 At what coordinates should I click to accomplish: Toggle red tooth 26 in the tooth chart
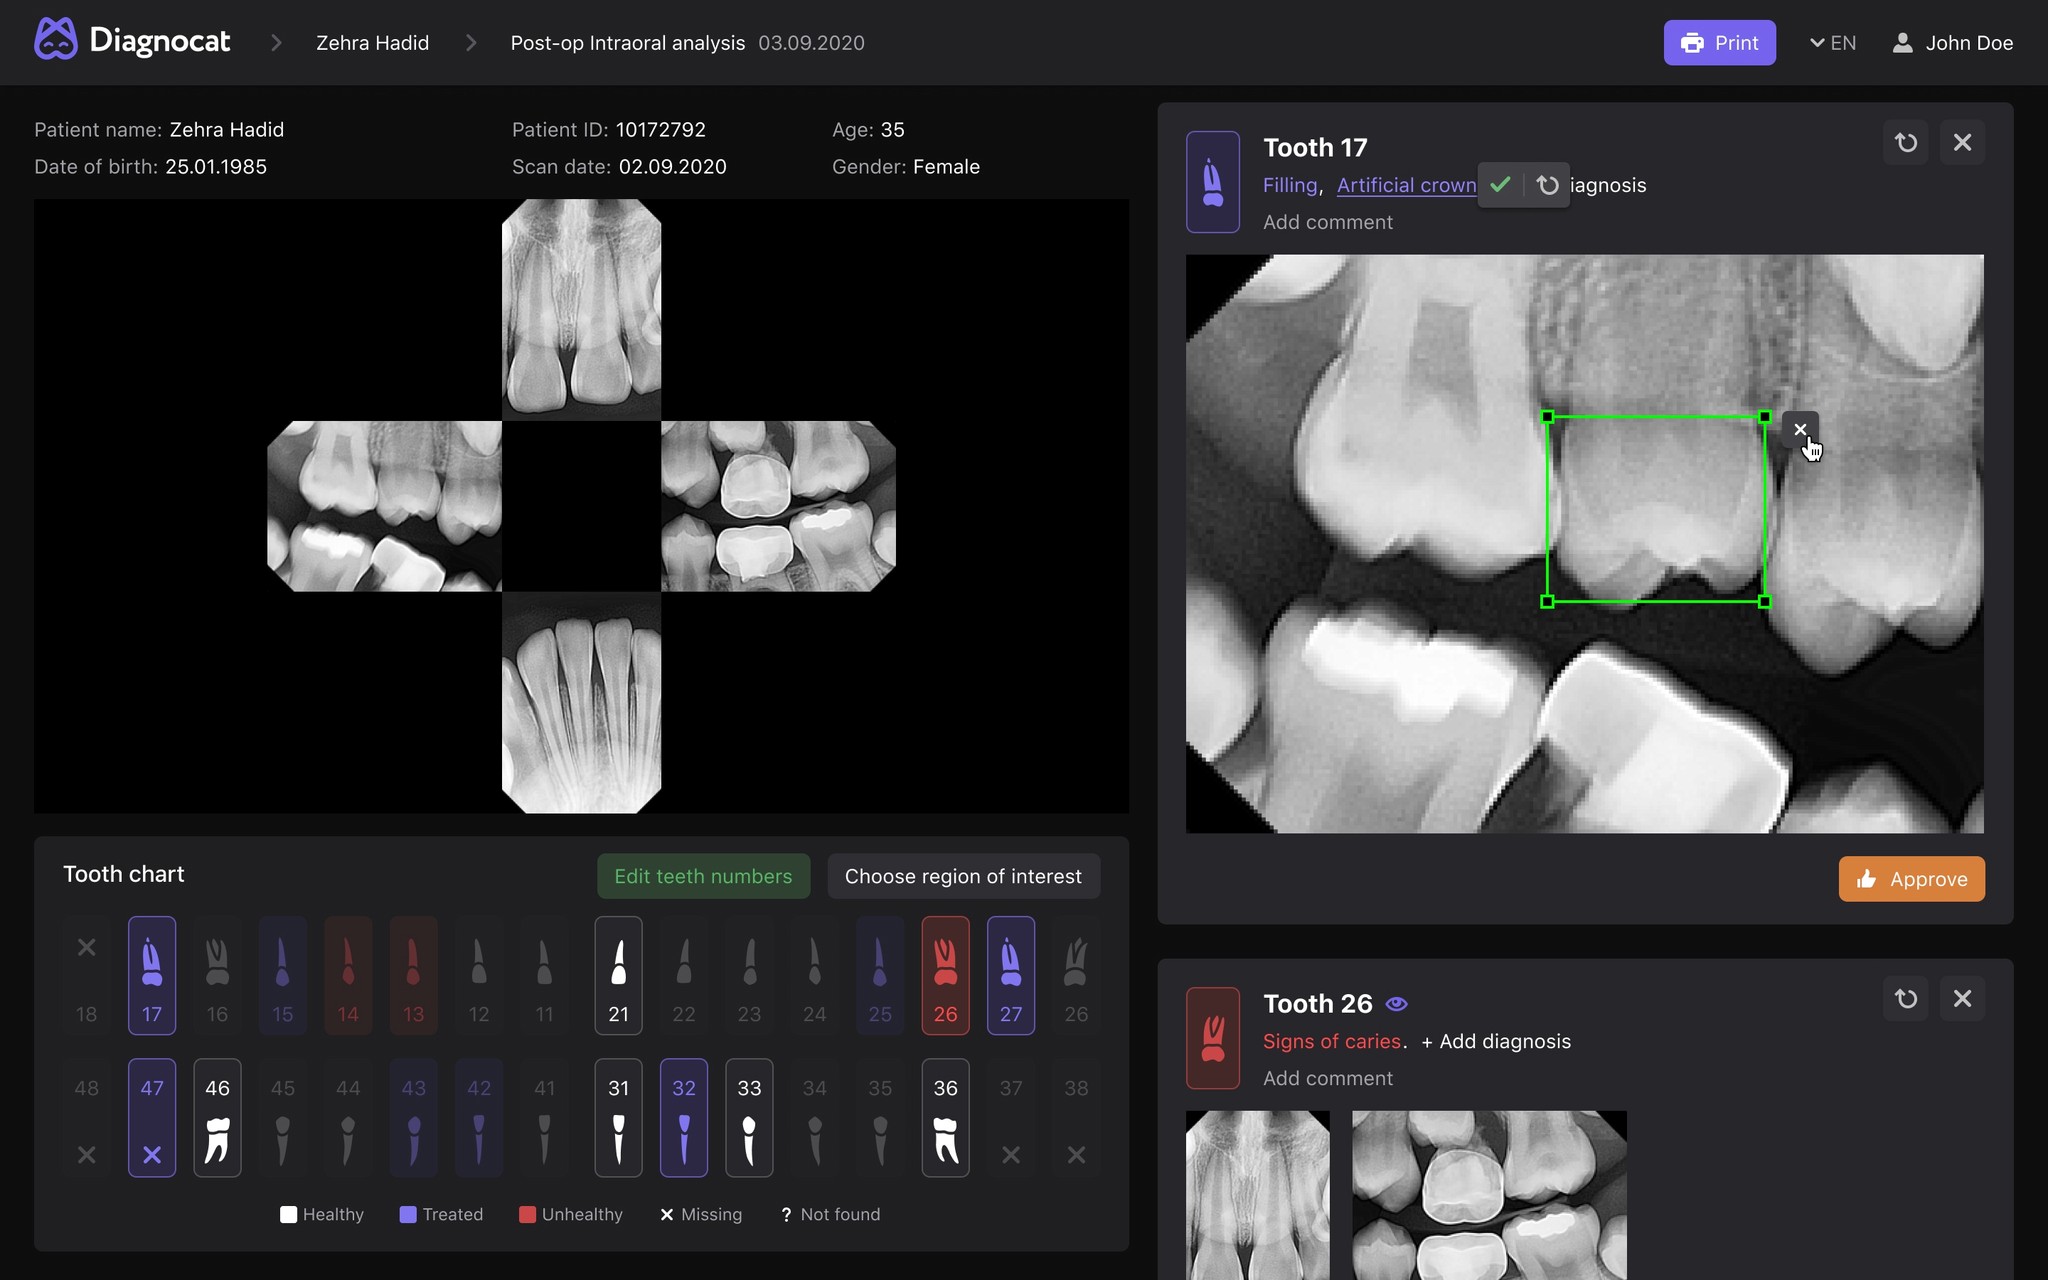945,975
